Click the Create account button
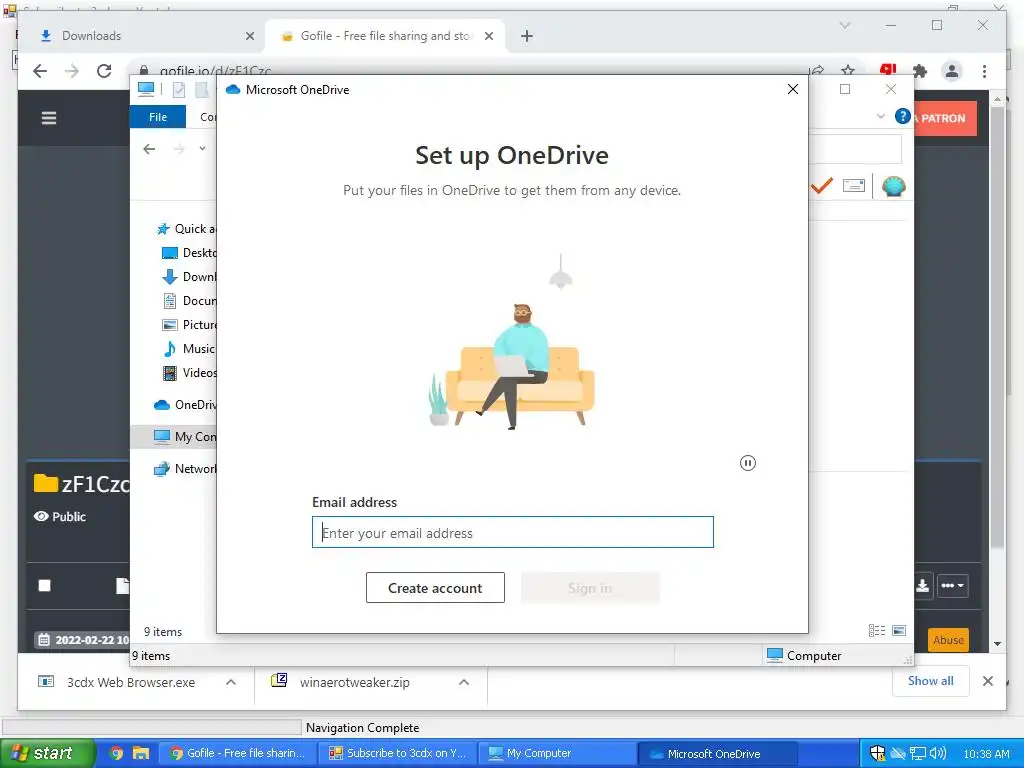Viewport: 1024px width, 768px height. [435, 588]
